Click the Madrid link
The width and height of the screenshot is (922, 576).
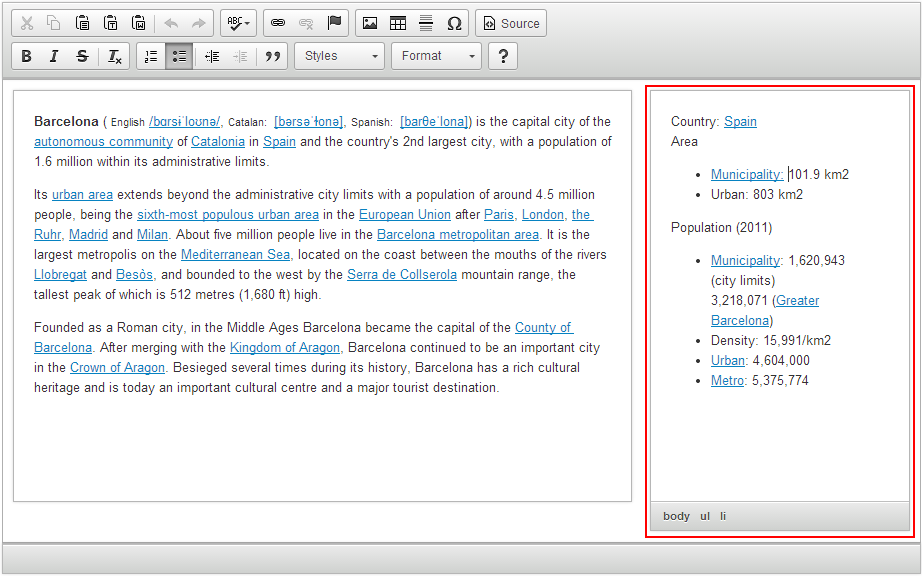tap(88, 235)
